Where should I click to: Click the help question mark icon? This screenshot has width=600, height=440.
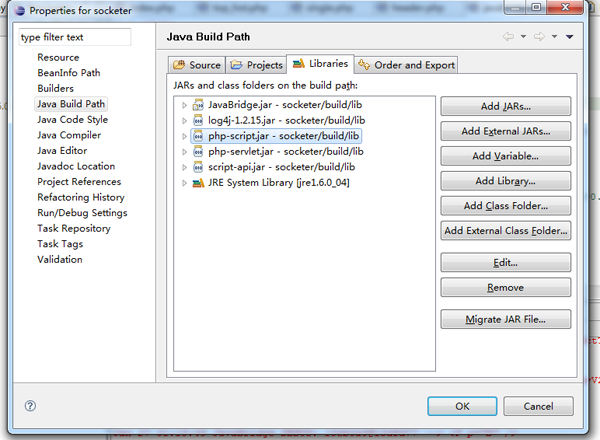[30, 407]
